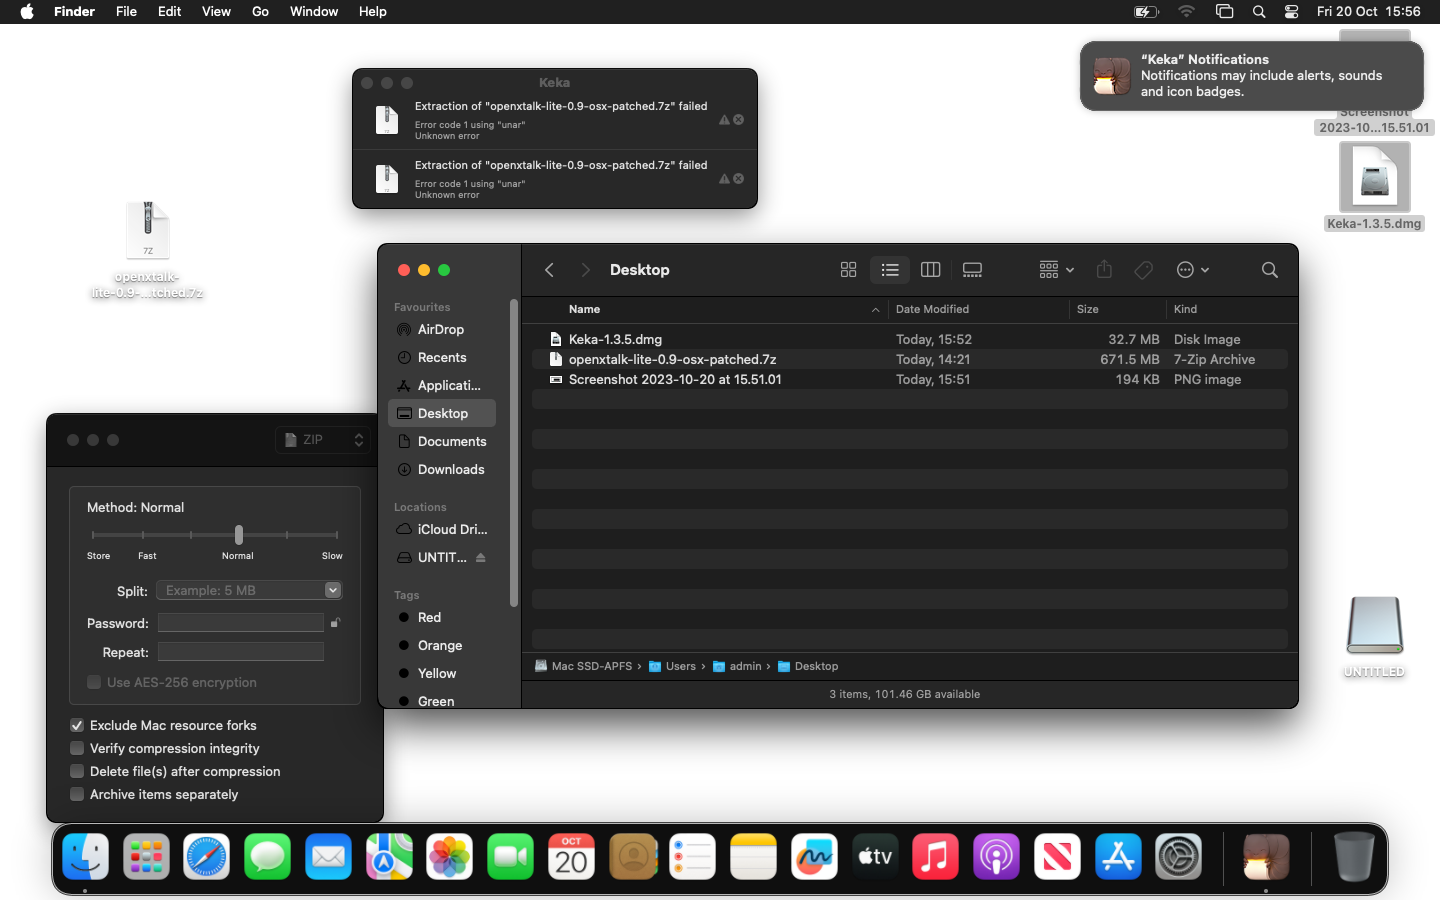The height and width of the screenshot is (900, 1440).
Task: Click the Share icon in Finder toolbar
Action: tap(1104, 270)
